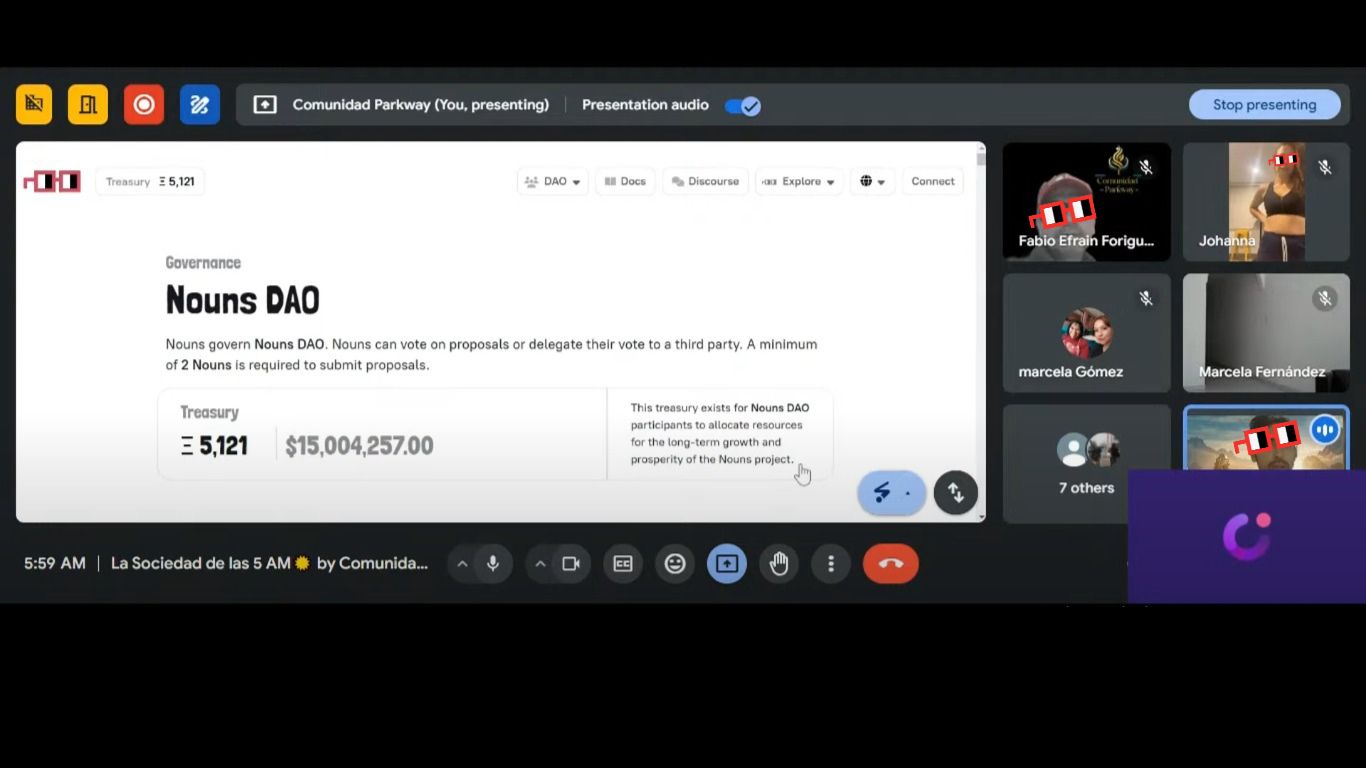Click the $15,004,257.00 treasury value
The image size is (1366, 768).
(359, 446)
